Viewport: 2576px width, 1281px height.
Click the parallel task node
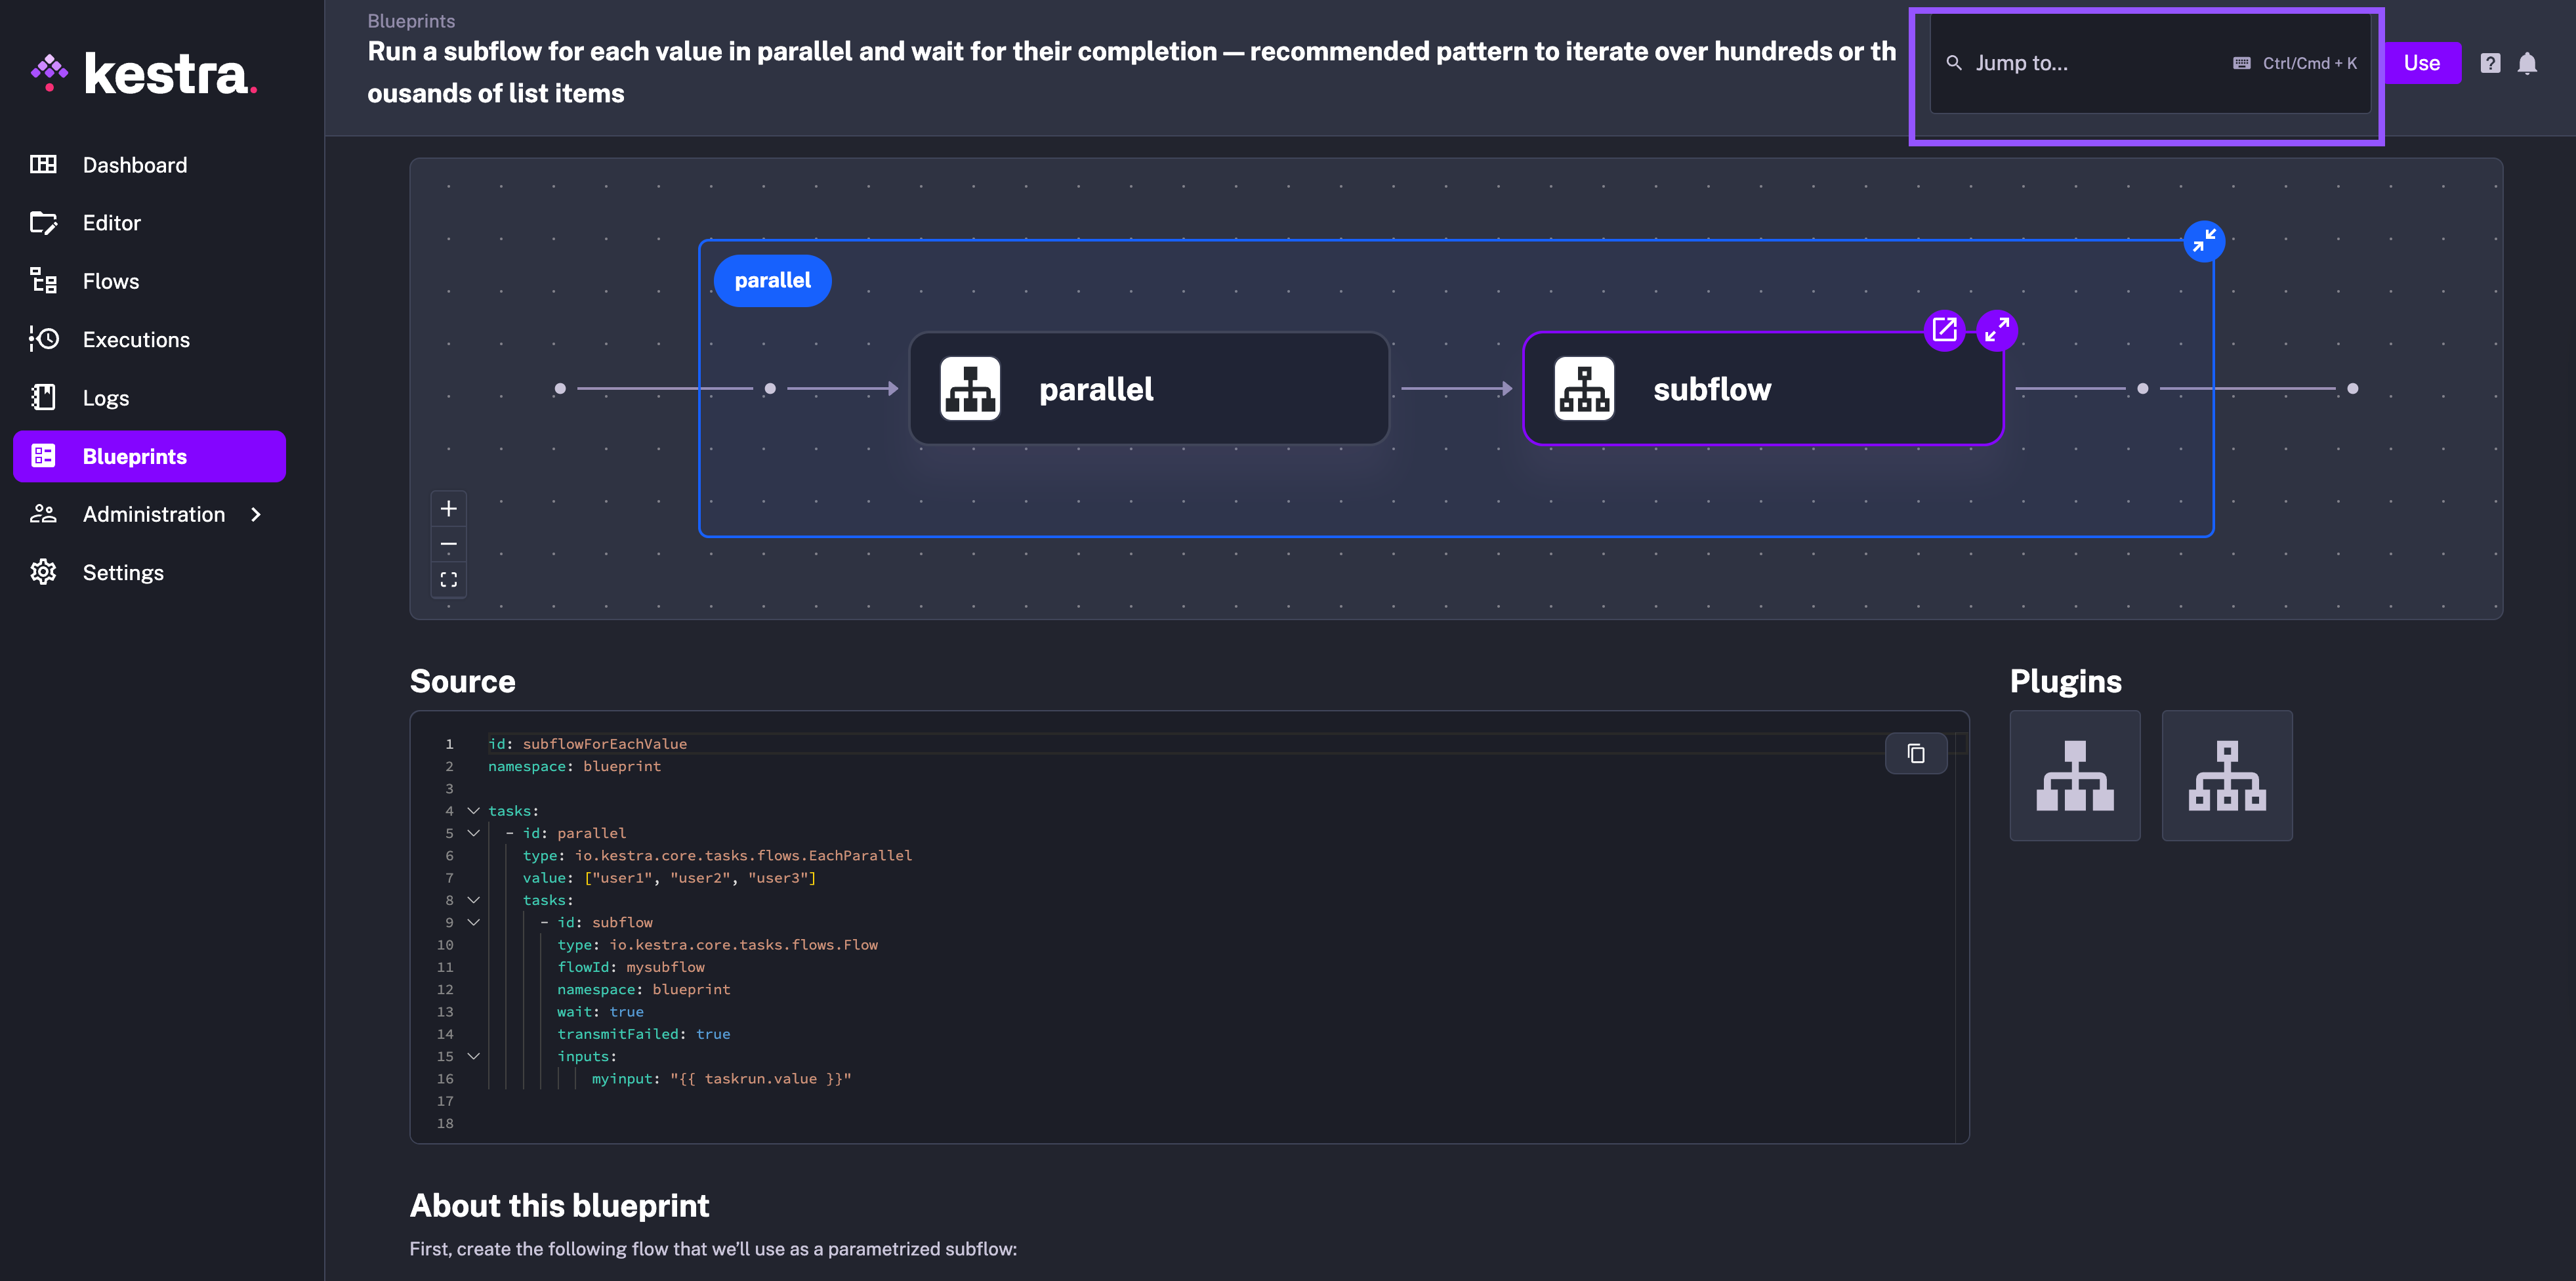coord(1149,389)
